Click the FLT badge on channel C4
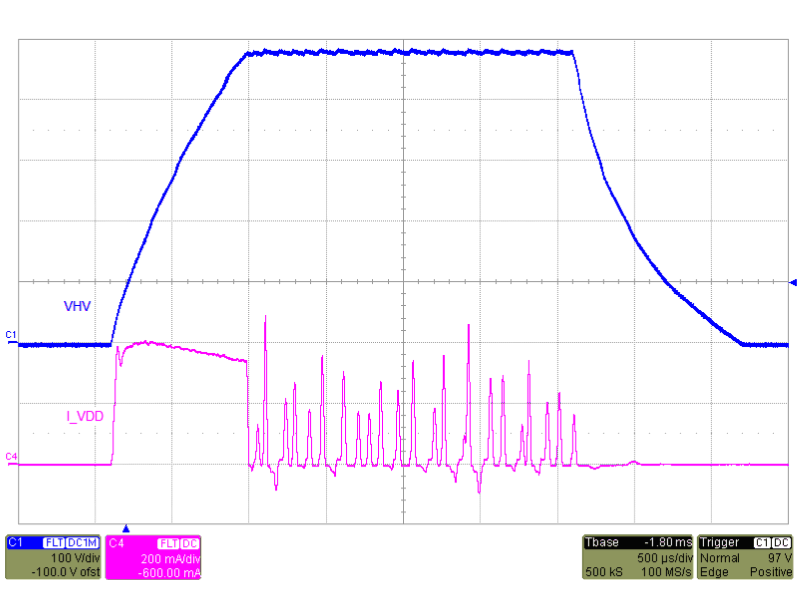Image resolution: width=800 pixels, height=600 pixels. pyautogui.click(x=169, y=542)
